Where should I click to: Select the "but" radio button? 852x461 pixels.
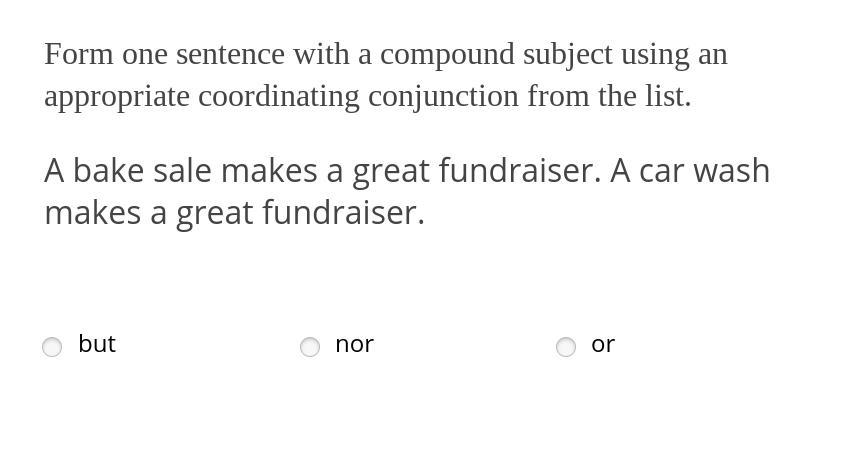click(52, 347)
